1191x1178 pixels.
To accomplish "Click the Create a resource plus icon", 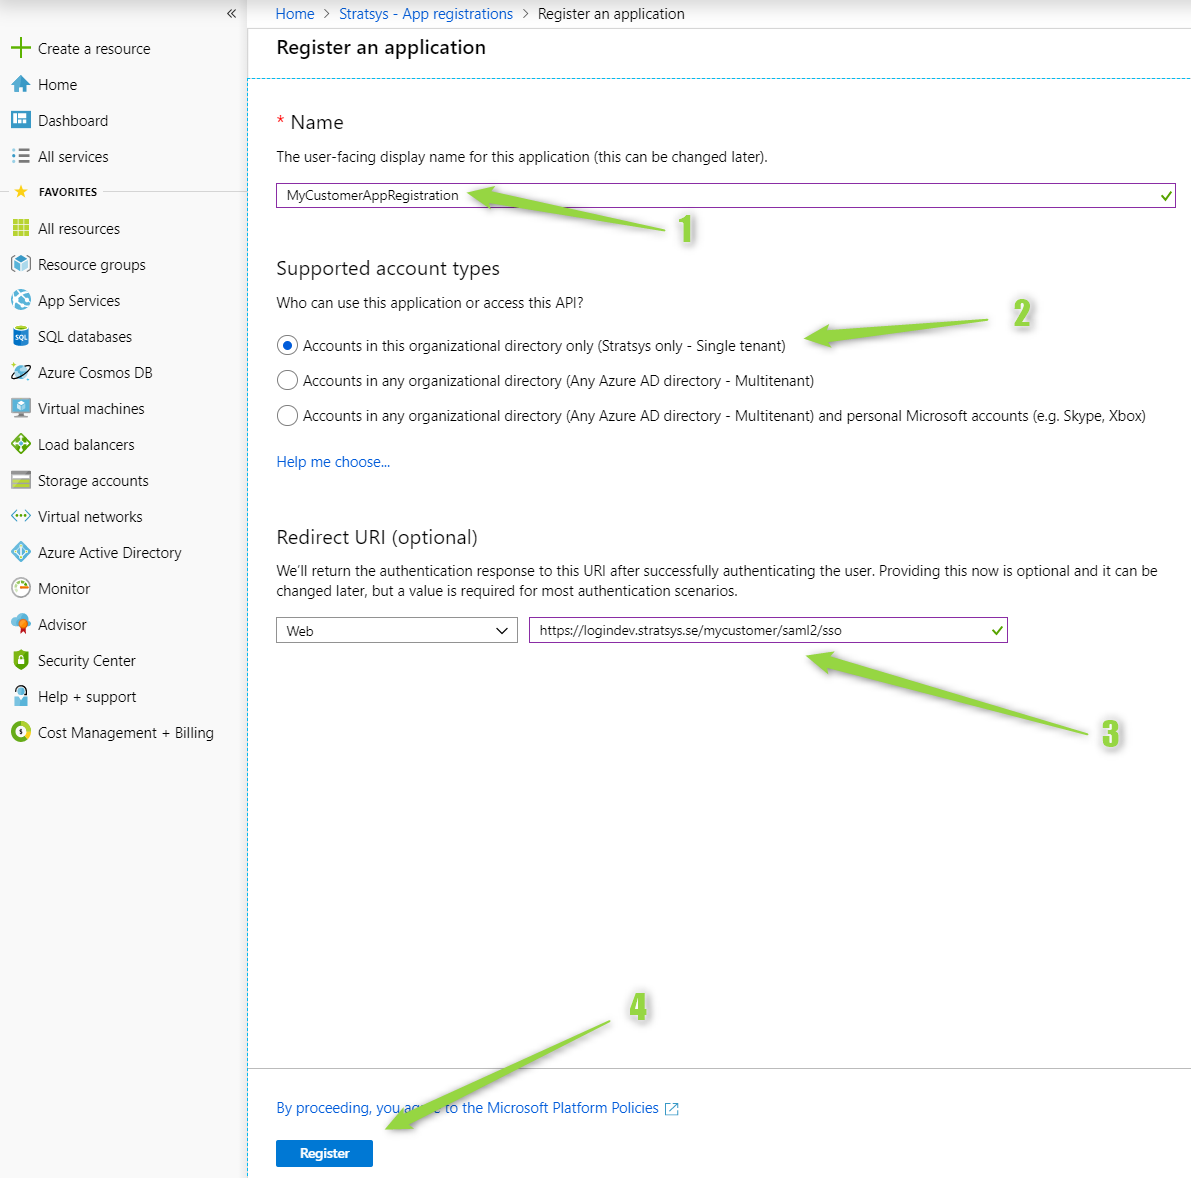I will pos(21,48).
